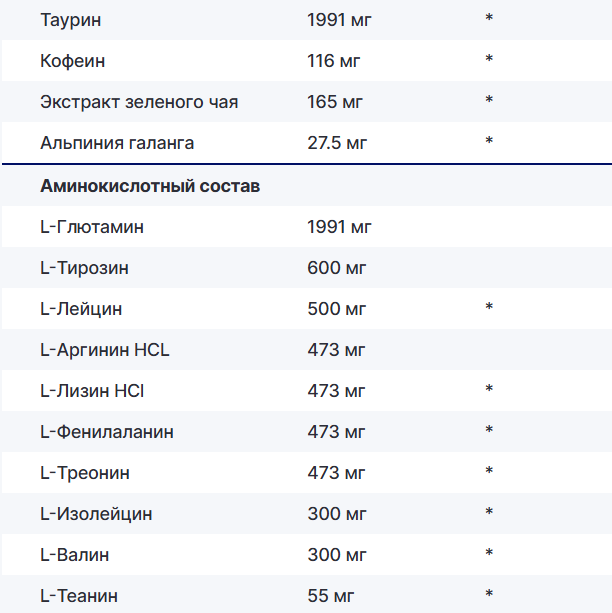Click the L-Тирозин label
612x613 pixels.
click(84, 268)
